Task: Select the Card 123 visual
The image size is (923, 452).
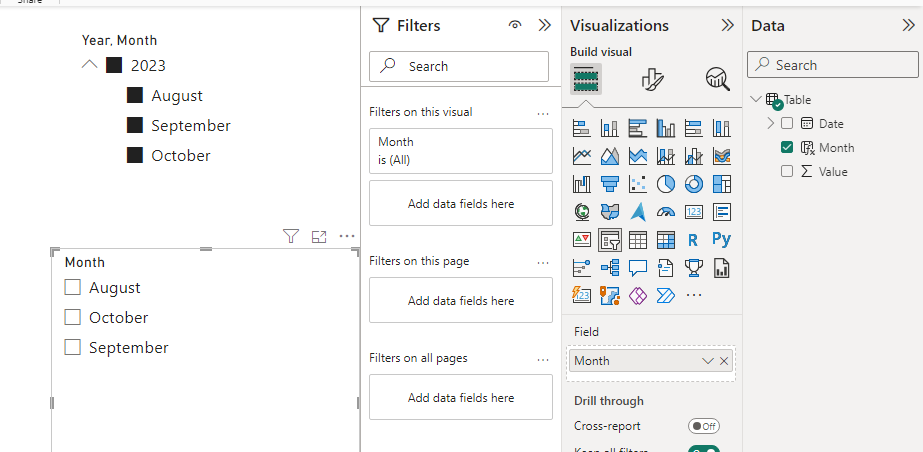Action: tap(693, 212)
